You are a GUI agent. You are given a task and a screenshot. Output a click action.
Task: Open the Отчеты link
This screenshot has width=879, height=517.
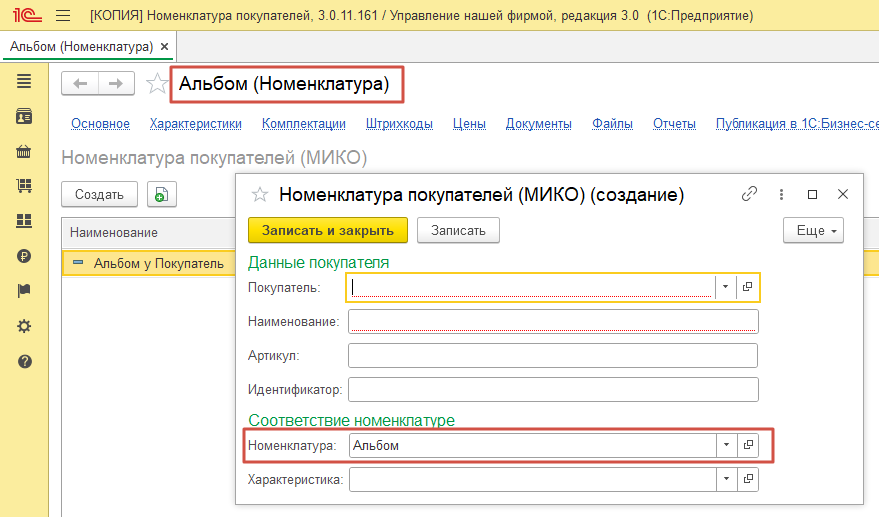pyautogui.click(x=674, y=123)
